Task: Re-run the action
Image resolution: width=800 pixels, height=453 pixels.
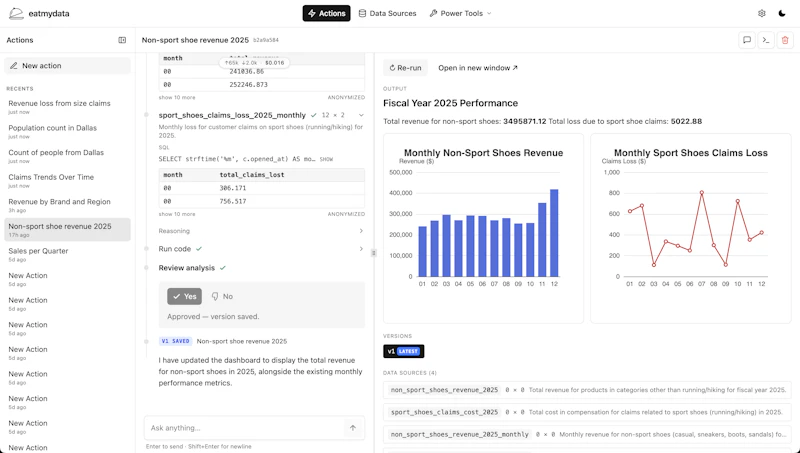Action: pos(406,68)
